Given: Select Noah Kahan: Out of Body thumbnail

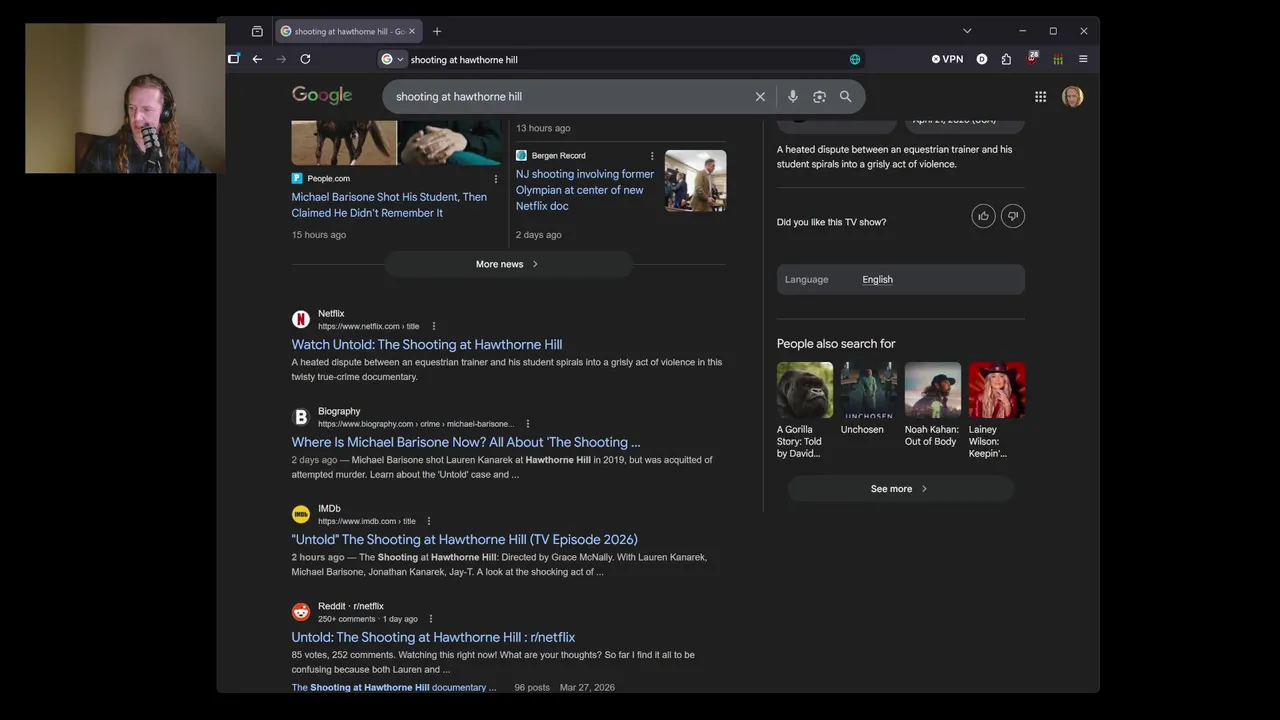Looking at the screenshot, I should pyautogui.click(x=933, y=390).
